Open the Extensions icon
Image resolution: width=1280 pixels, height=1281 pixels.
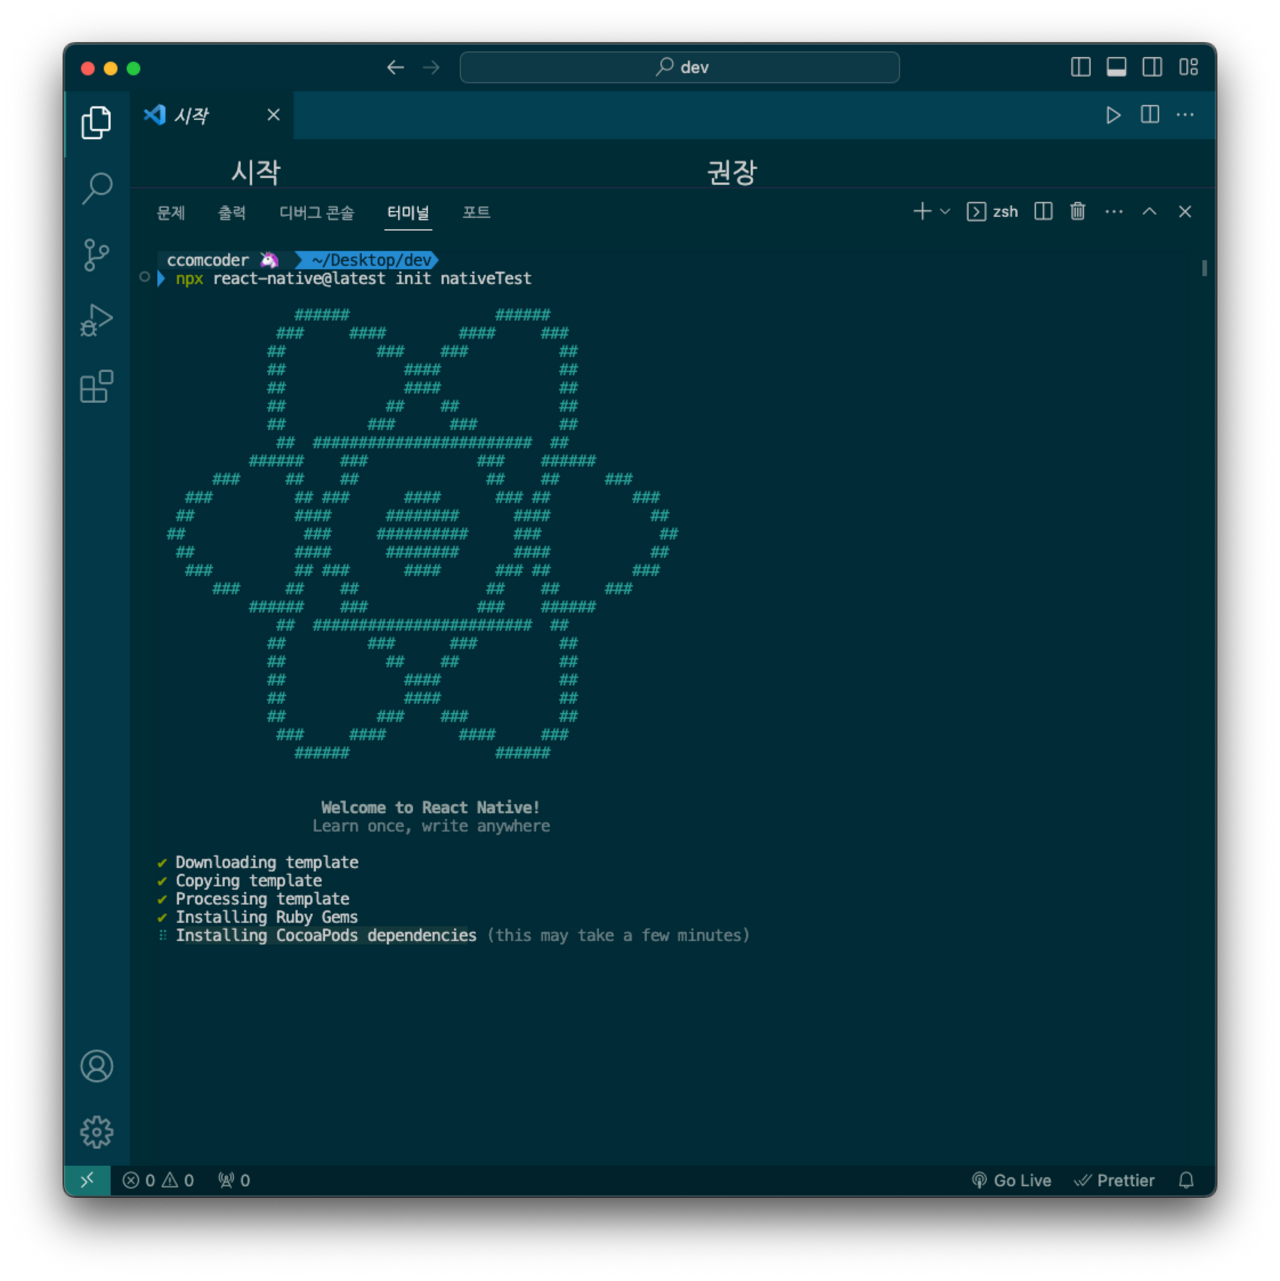point(96,387)
